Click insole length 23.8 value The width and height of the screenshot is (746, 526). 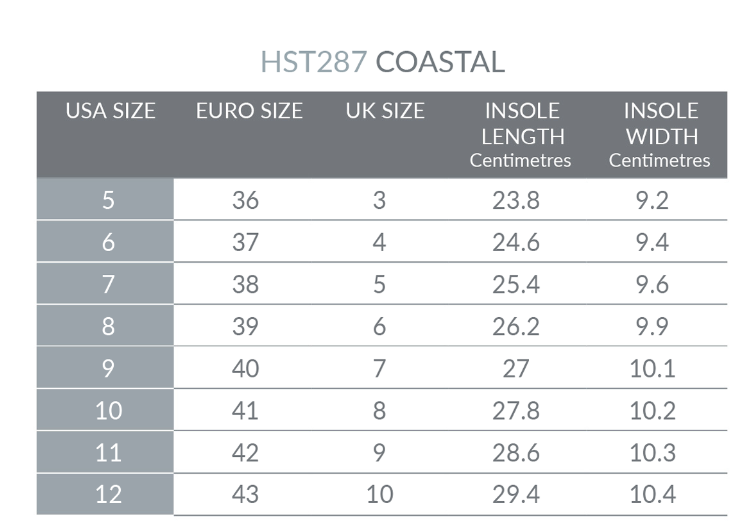(516, 200)
